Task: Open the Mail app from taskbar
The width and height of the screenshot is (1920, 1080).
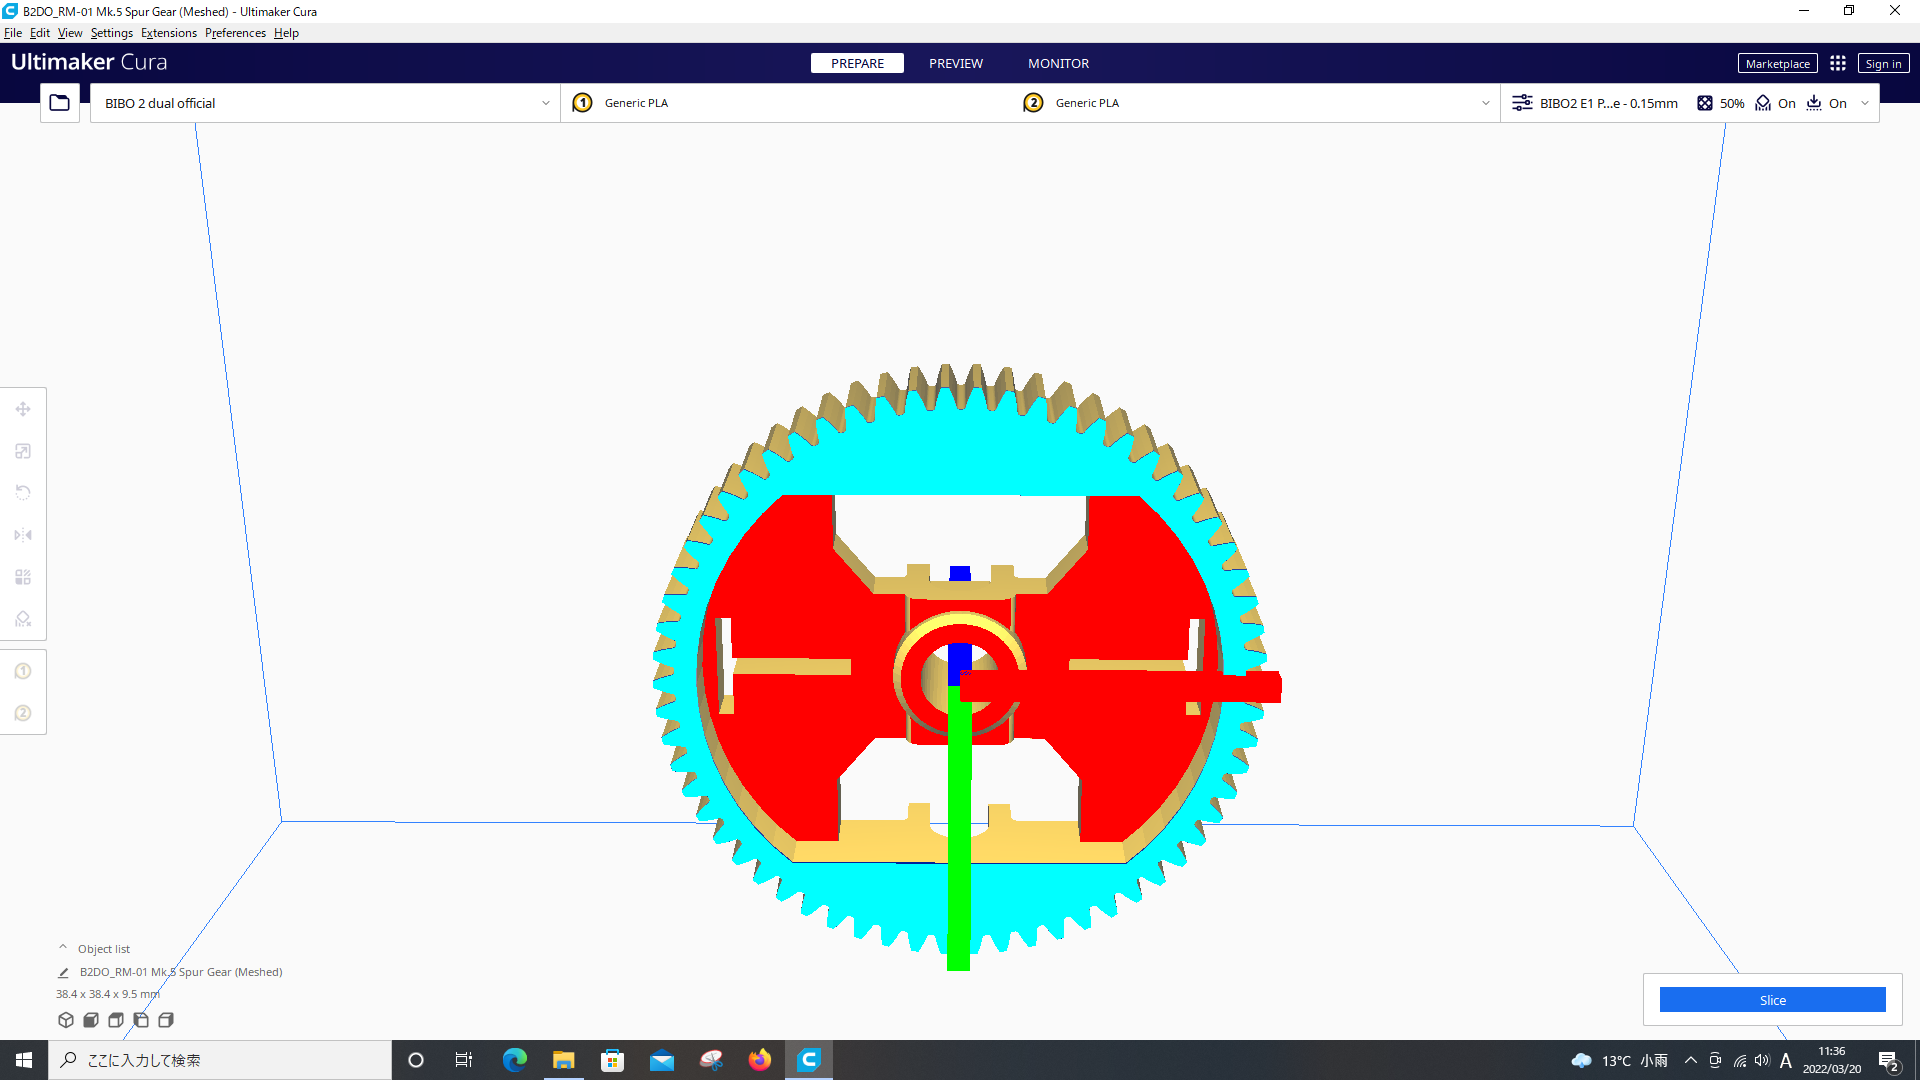Action: [662, 1060]
